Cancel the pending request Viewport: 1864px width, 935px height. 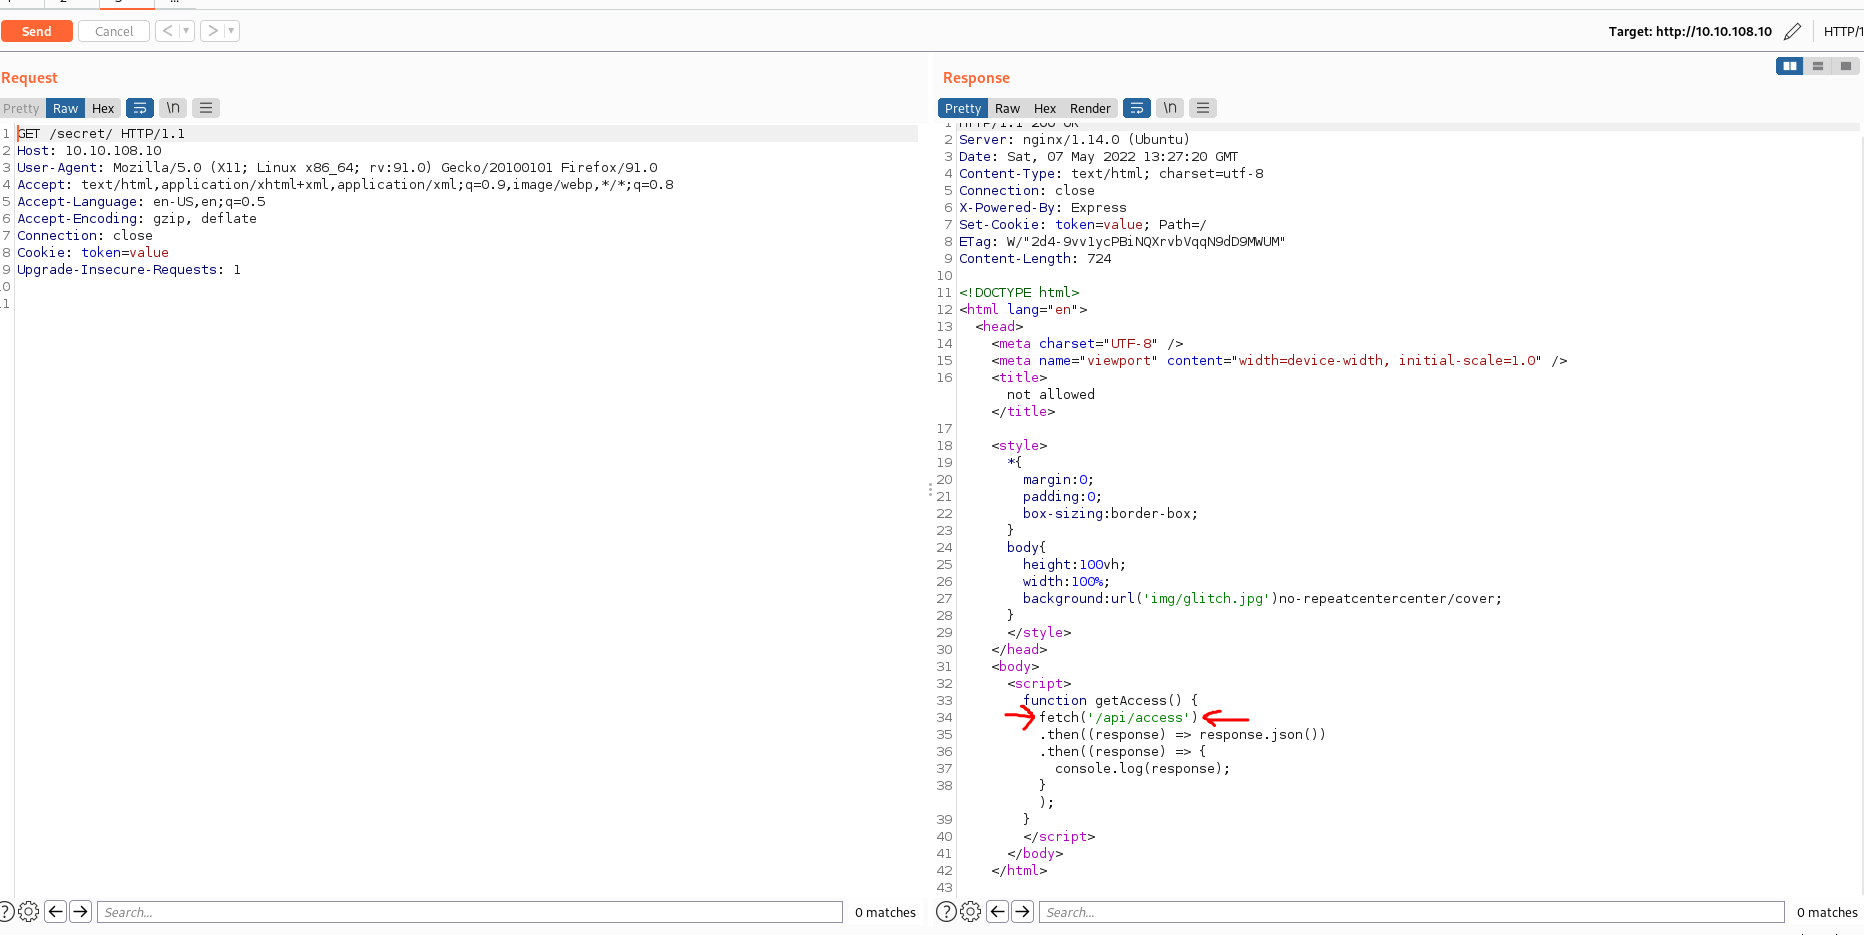(114, 31)
